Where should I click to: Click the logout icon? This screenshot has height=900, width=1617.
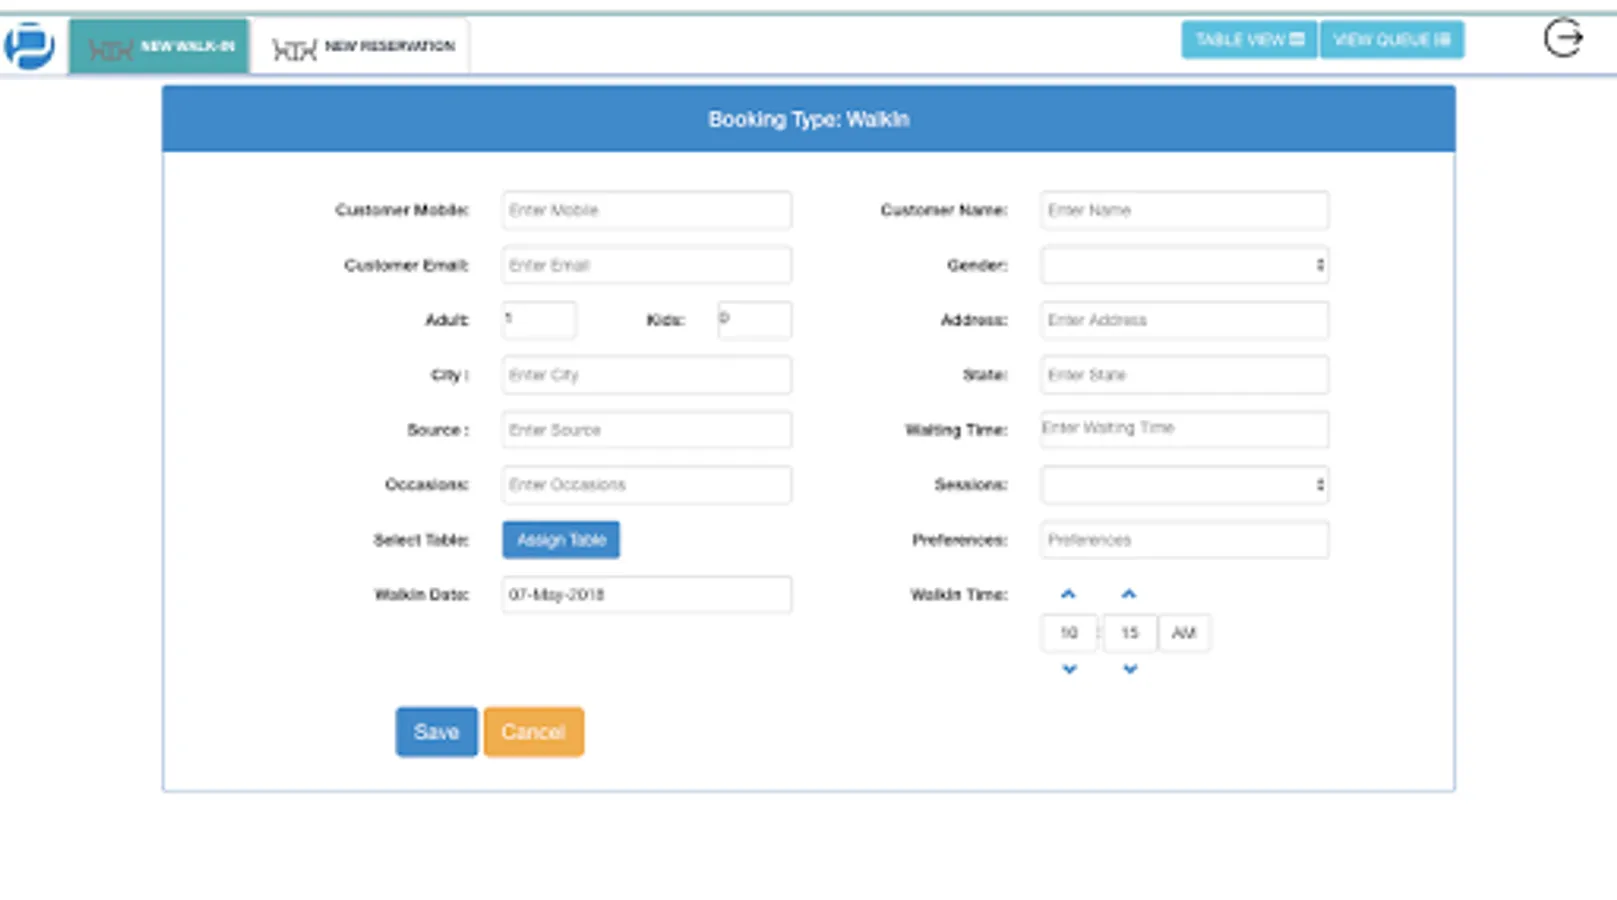point(1563,39)
